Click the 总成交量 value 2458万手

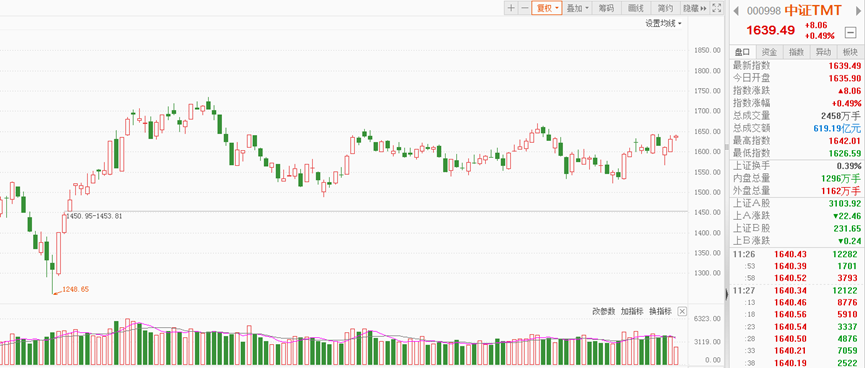pos(841,116)
